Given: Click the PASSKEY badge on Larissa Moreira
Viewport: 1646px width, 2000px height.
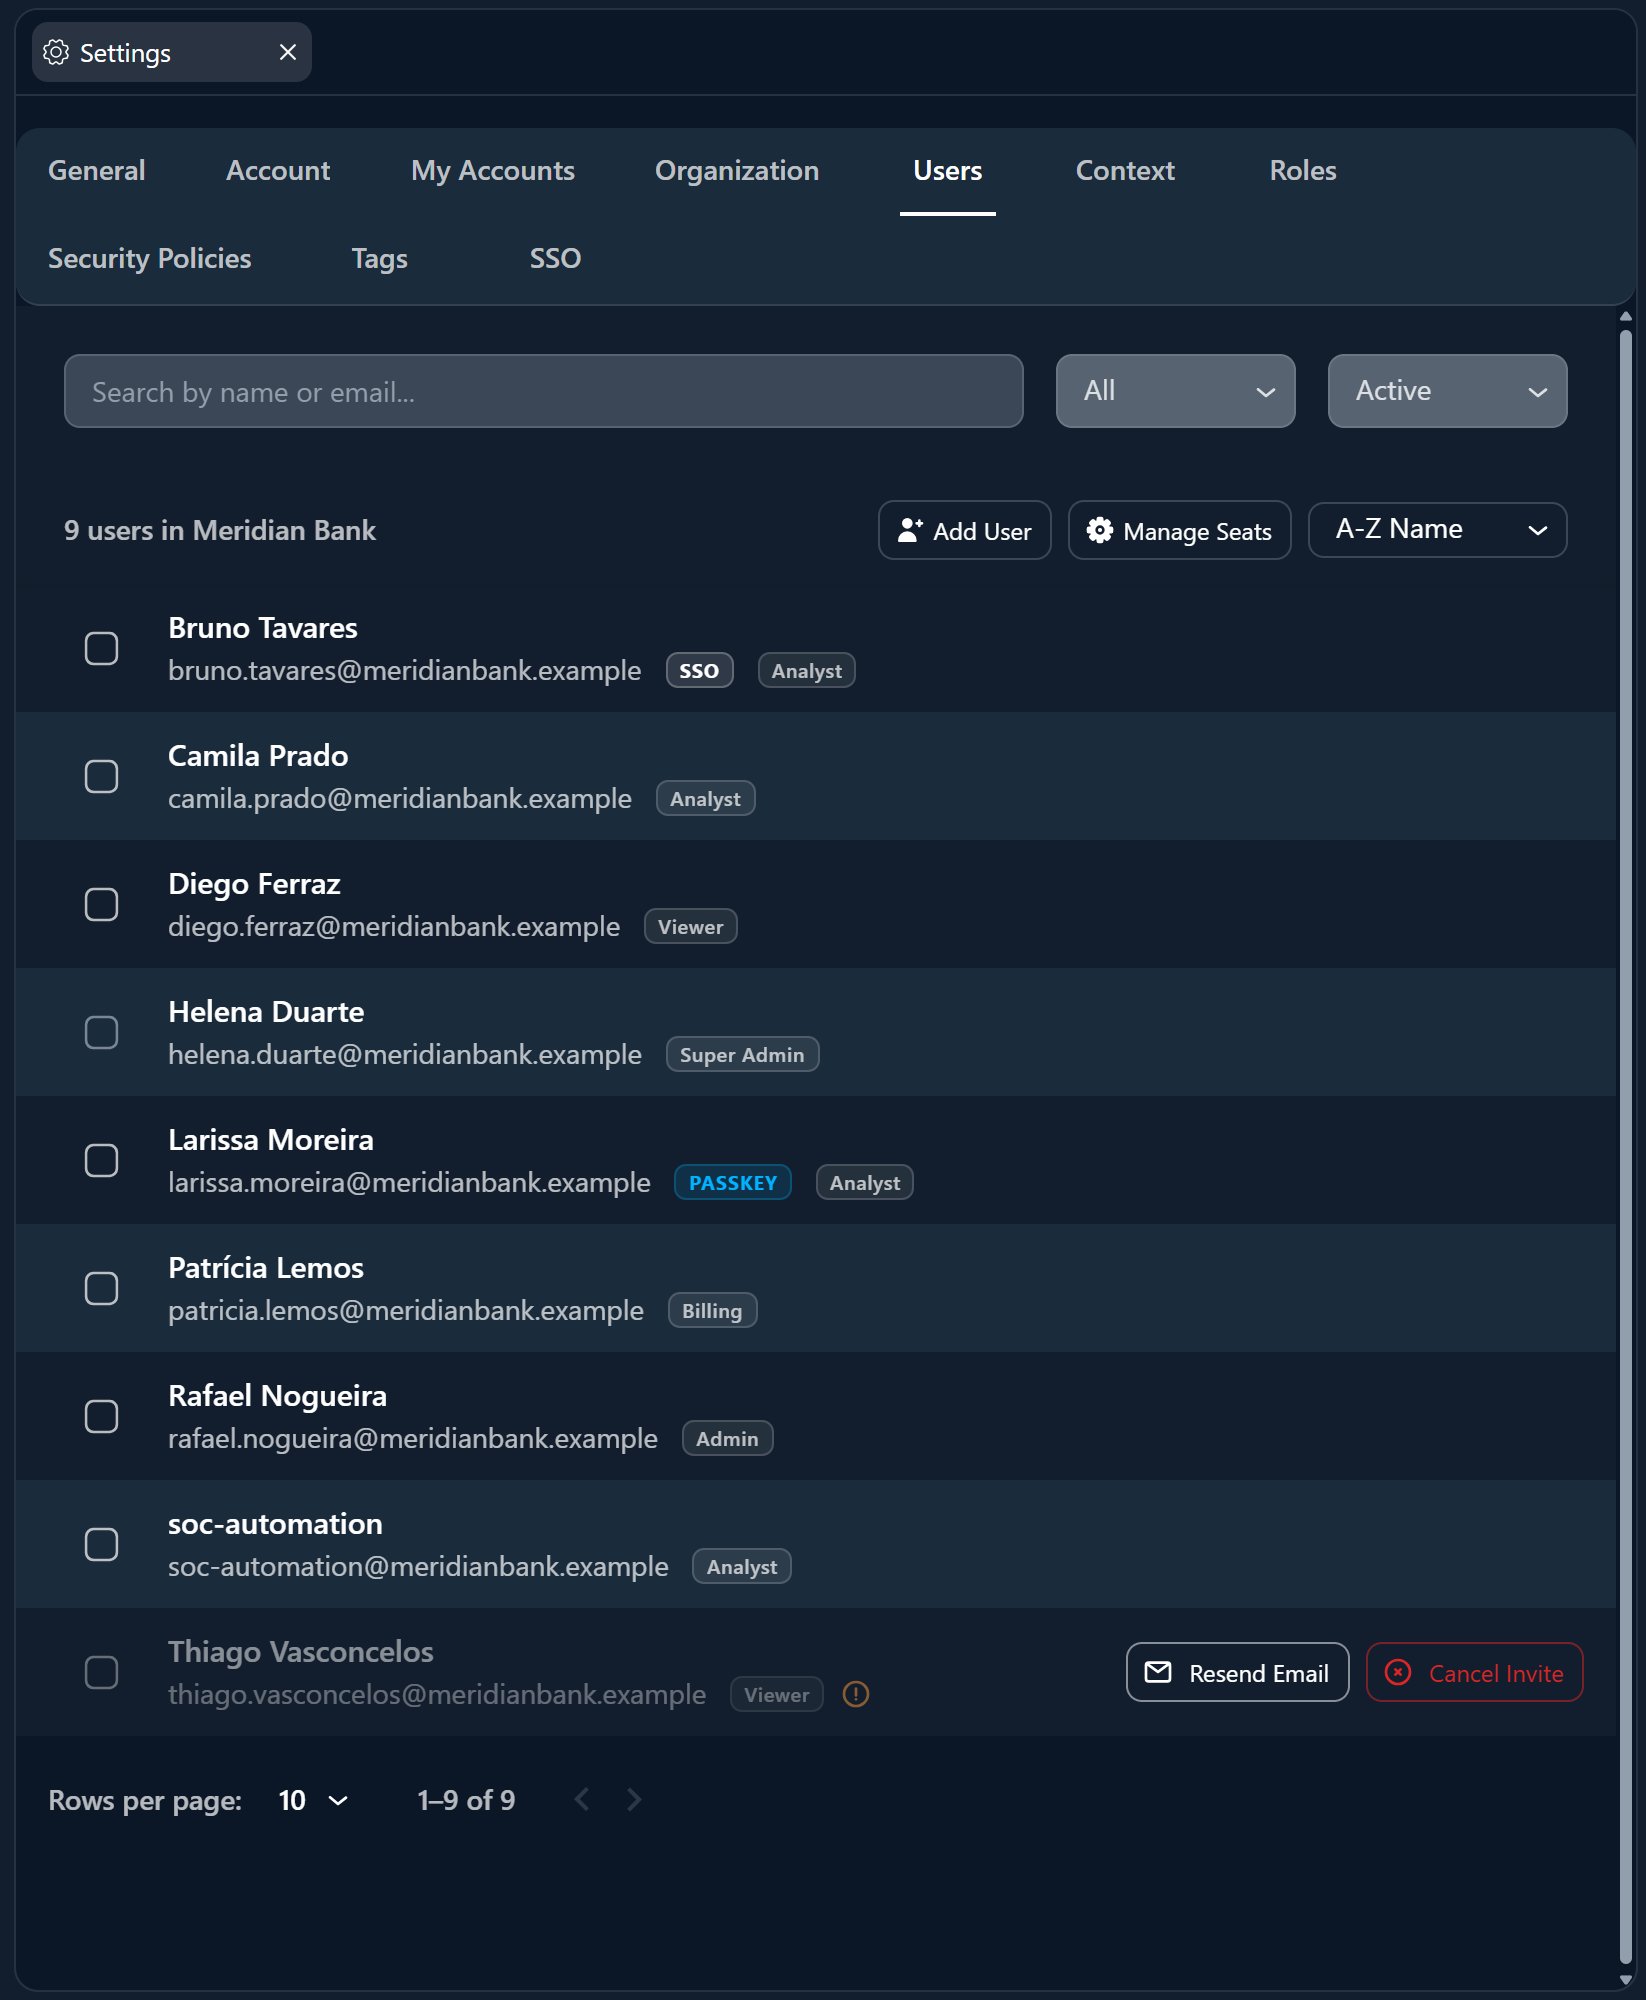Looking at the screenshot, I should (733, 1183).
